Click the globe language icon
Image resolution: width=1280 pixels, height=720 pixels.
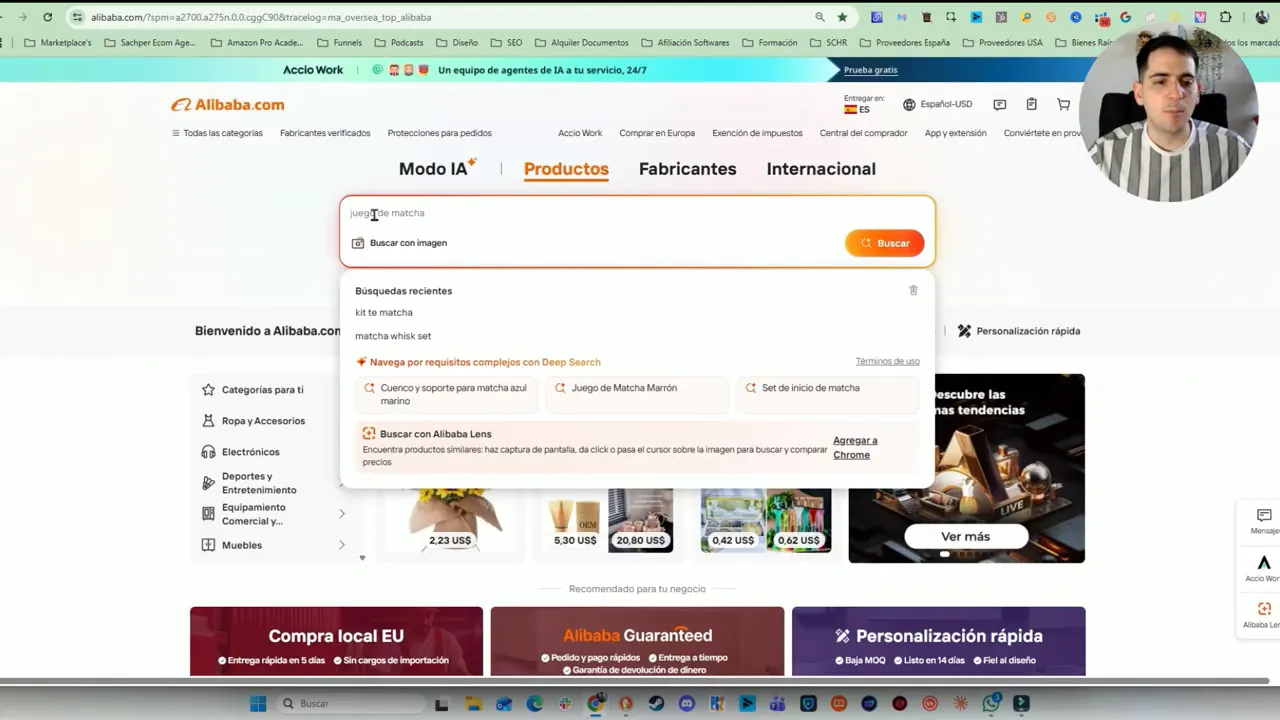tap(909, 105)
